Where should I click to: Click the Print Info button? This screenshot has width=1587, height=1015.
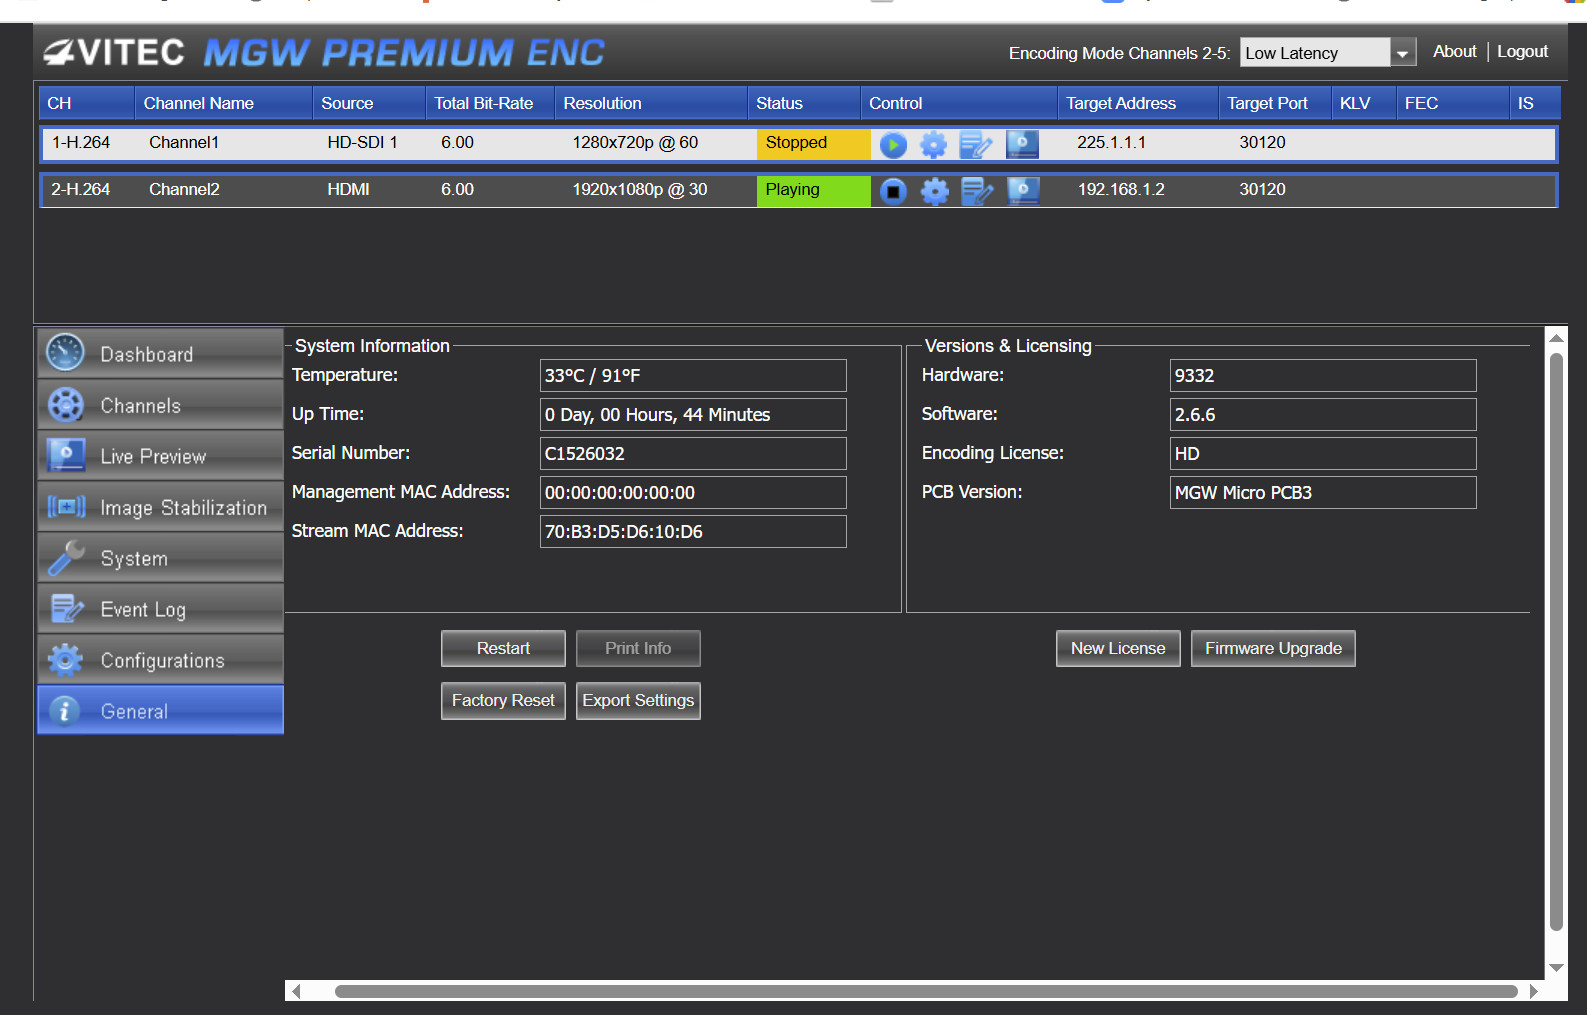(x=638, y=648)
